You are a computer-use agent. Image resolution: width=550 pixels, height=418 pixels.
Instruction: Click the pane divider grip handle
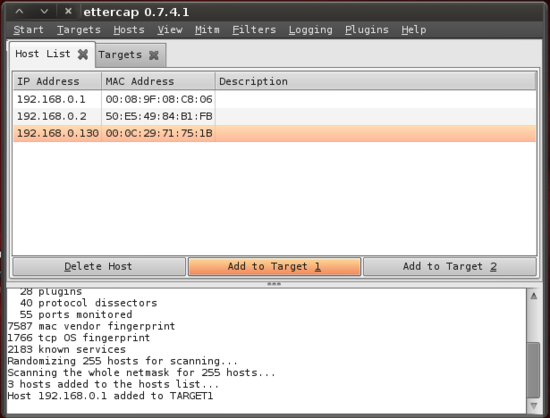pos(274,284)
